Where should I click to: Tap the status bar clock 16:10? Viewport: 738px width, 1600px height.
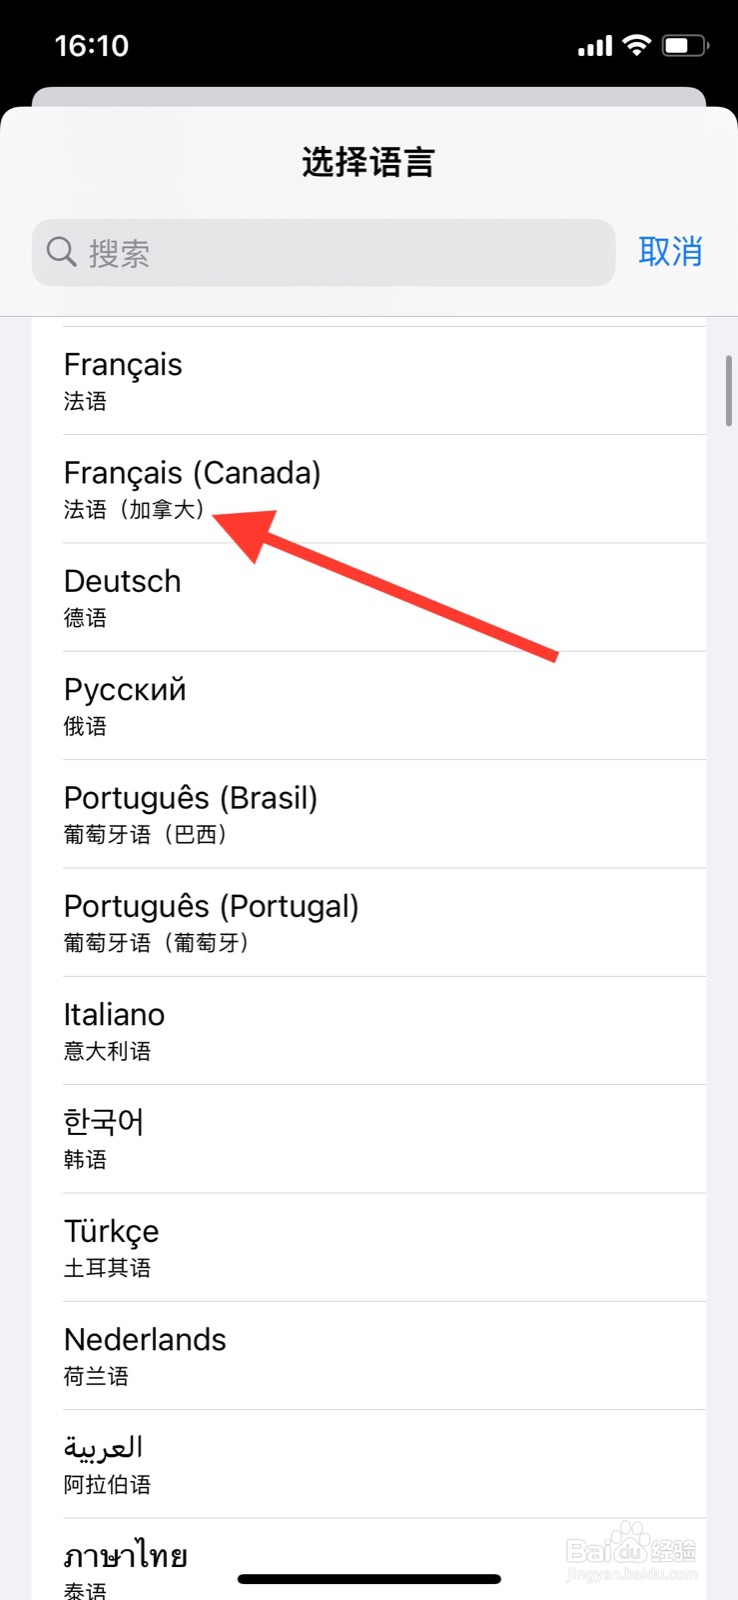pos(92,46)
